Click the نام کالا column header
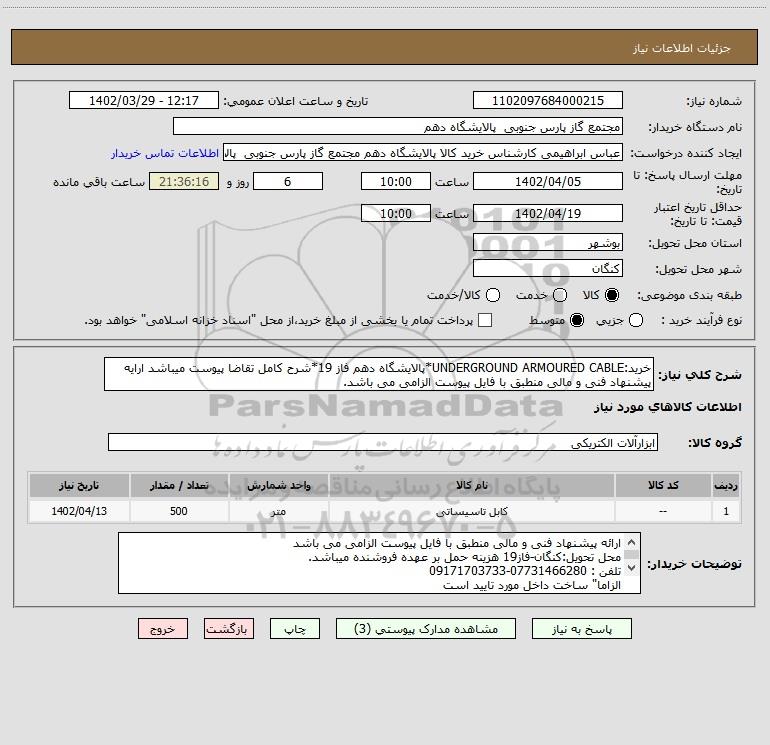Image resolution: width=770 pixels, height=745 pixels. click(471, 485)
